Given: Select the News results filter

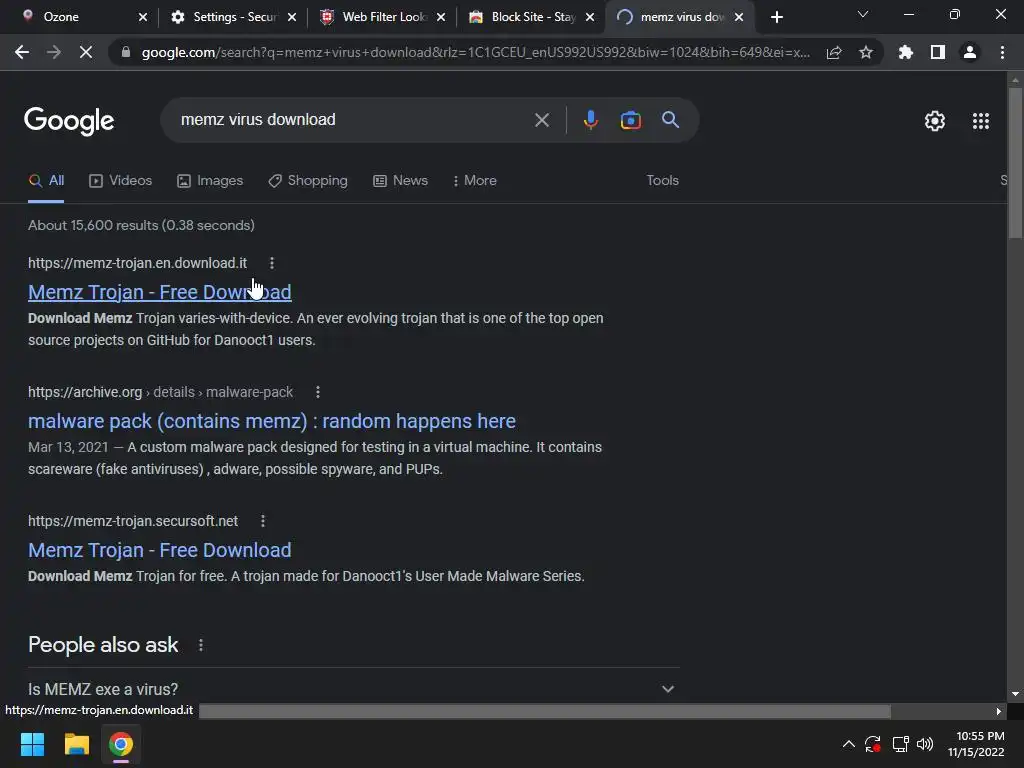Looking at the screenshot, I should [400, 181].
